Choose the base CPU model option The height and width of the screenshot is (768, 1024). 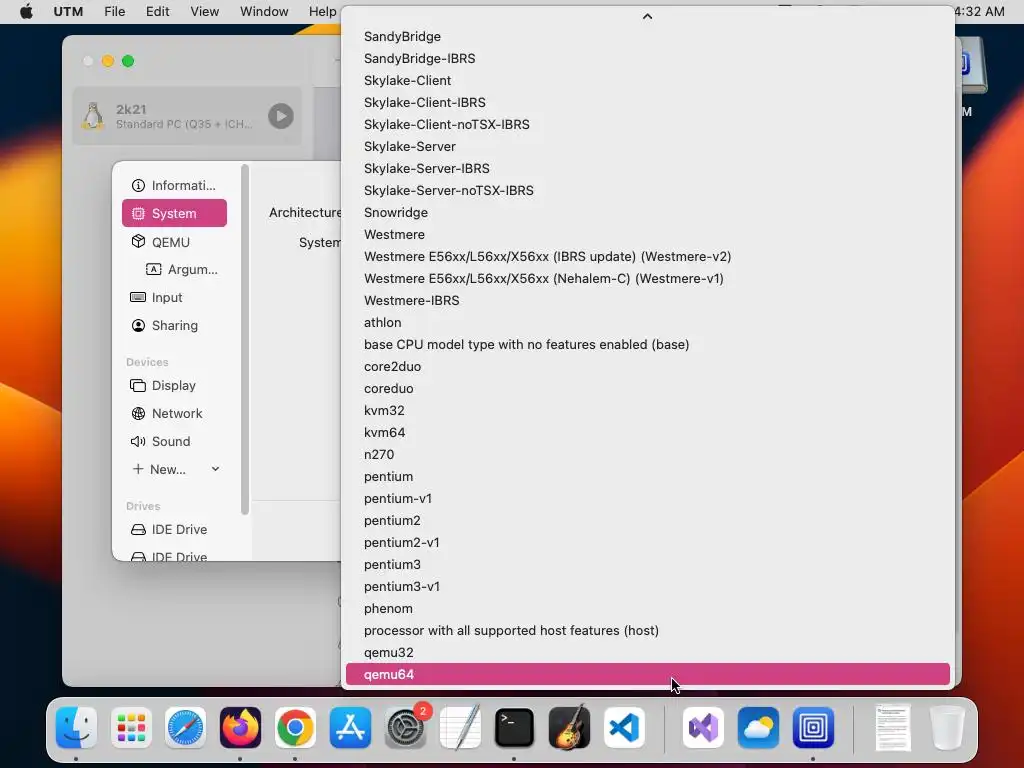(x=647, y=344)
